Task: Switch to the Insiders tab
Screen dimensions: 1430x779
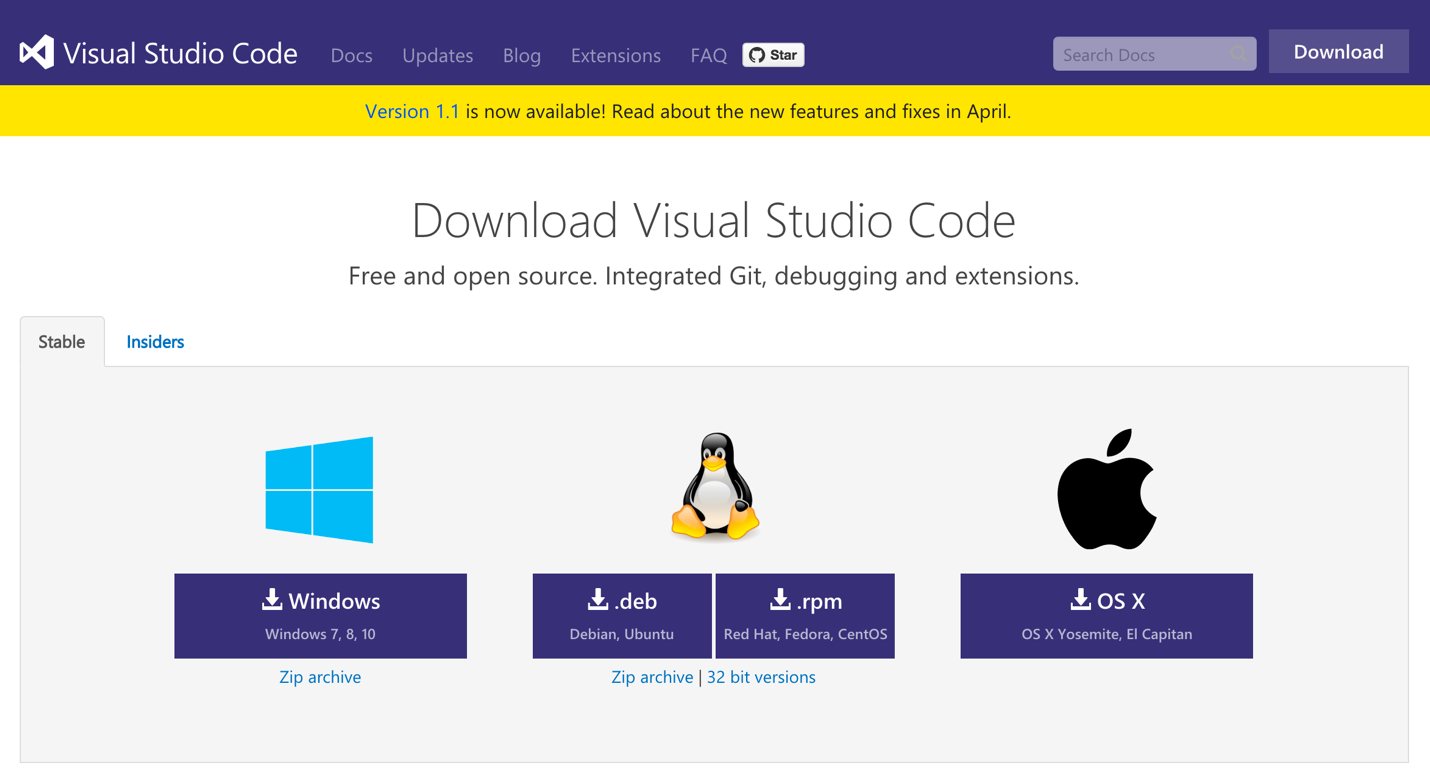Action: (155, 342)
